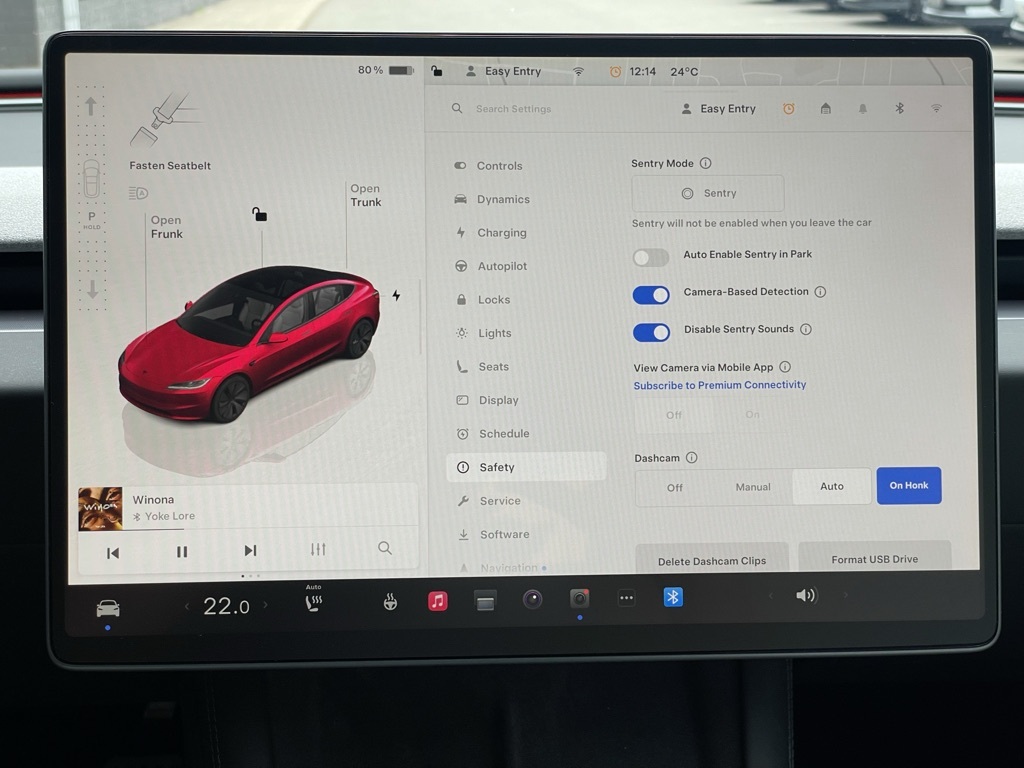Open the Charging settings section
The height and width of the screenshot is (768, 1024).
(x=501, y=233)
